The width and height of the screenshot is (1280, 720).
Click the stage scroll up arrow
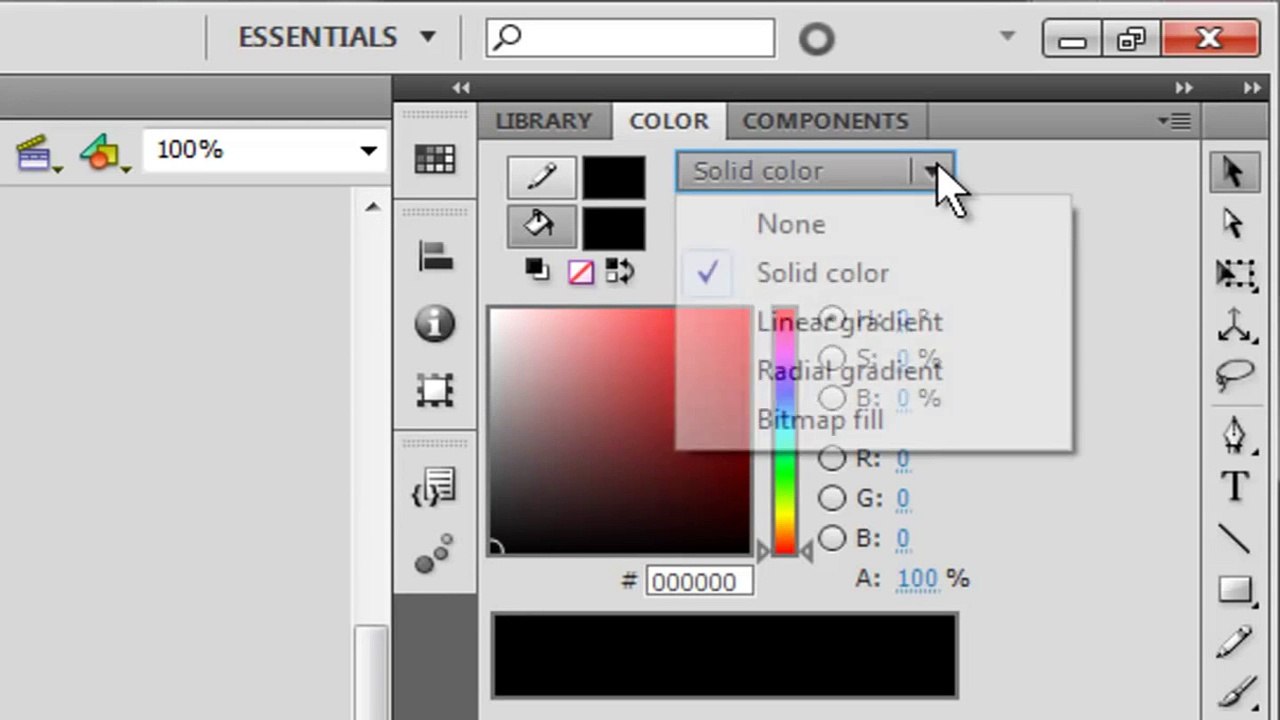[x=372, y=208]
